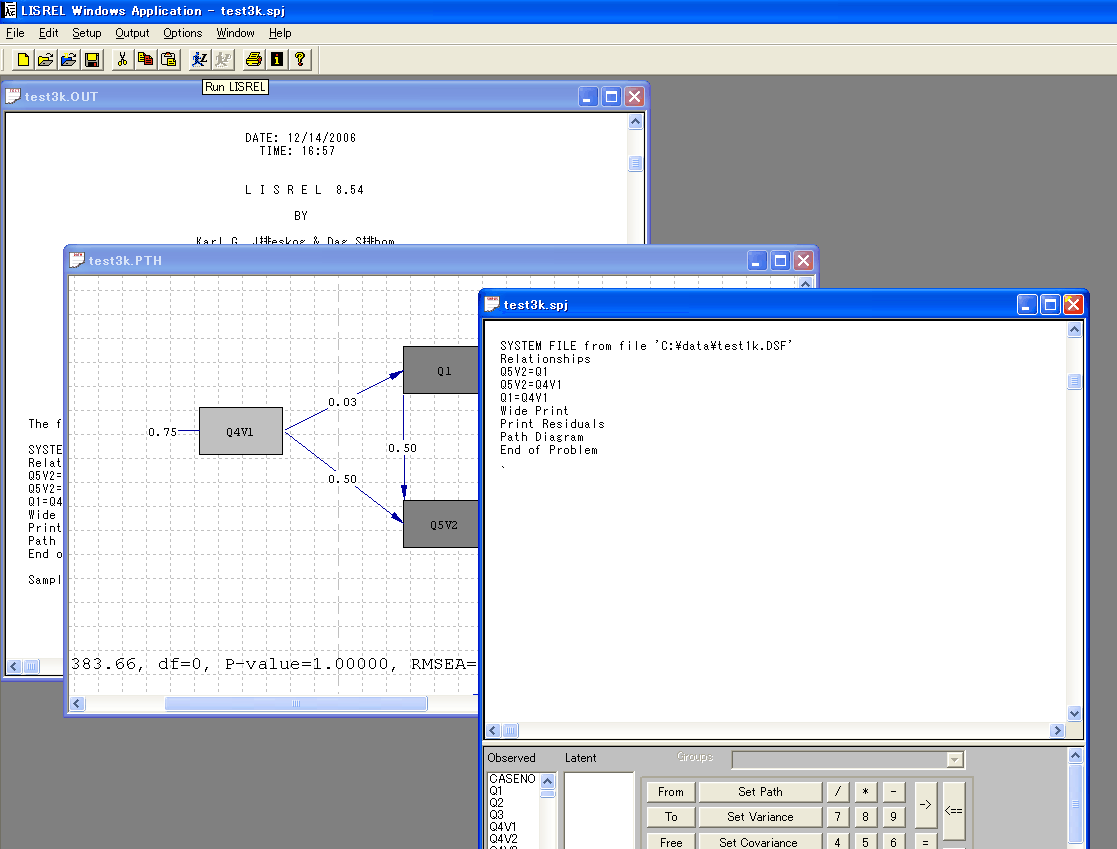The image size is (1117, 849).
Task: Click the document icon in test3k.spj title bar
Action: pyautogui.click(x=492, y=304)
